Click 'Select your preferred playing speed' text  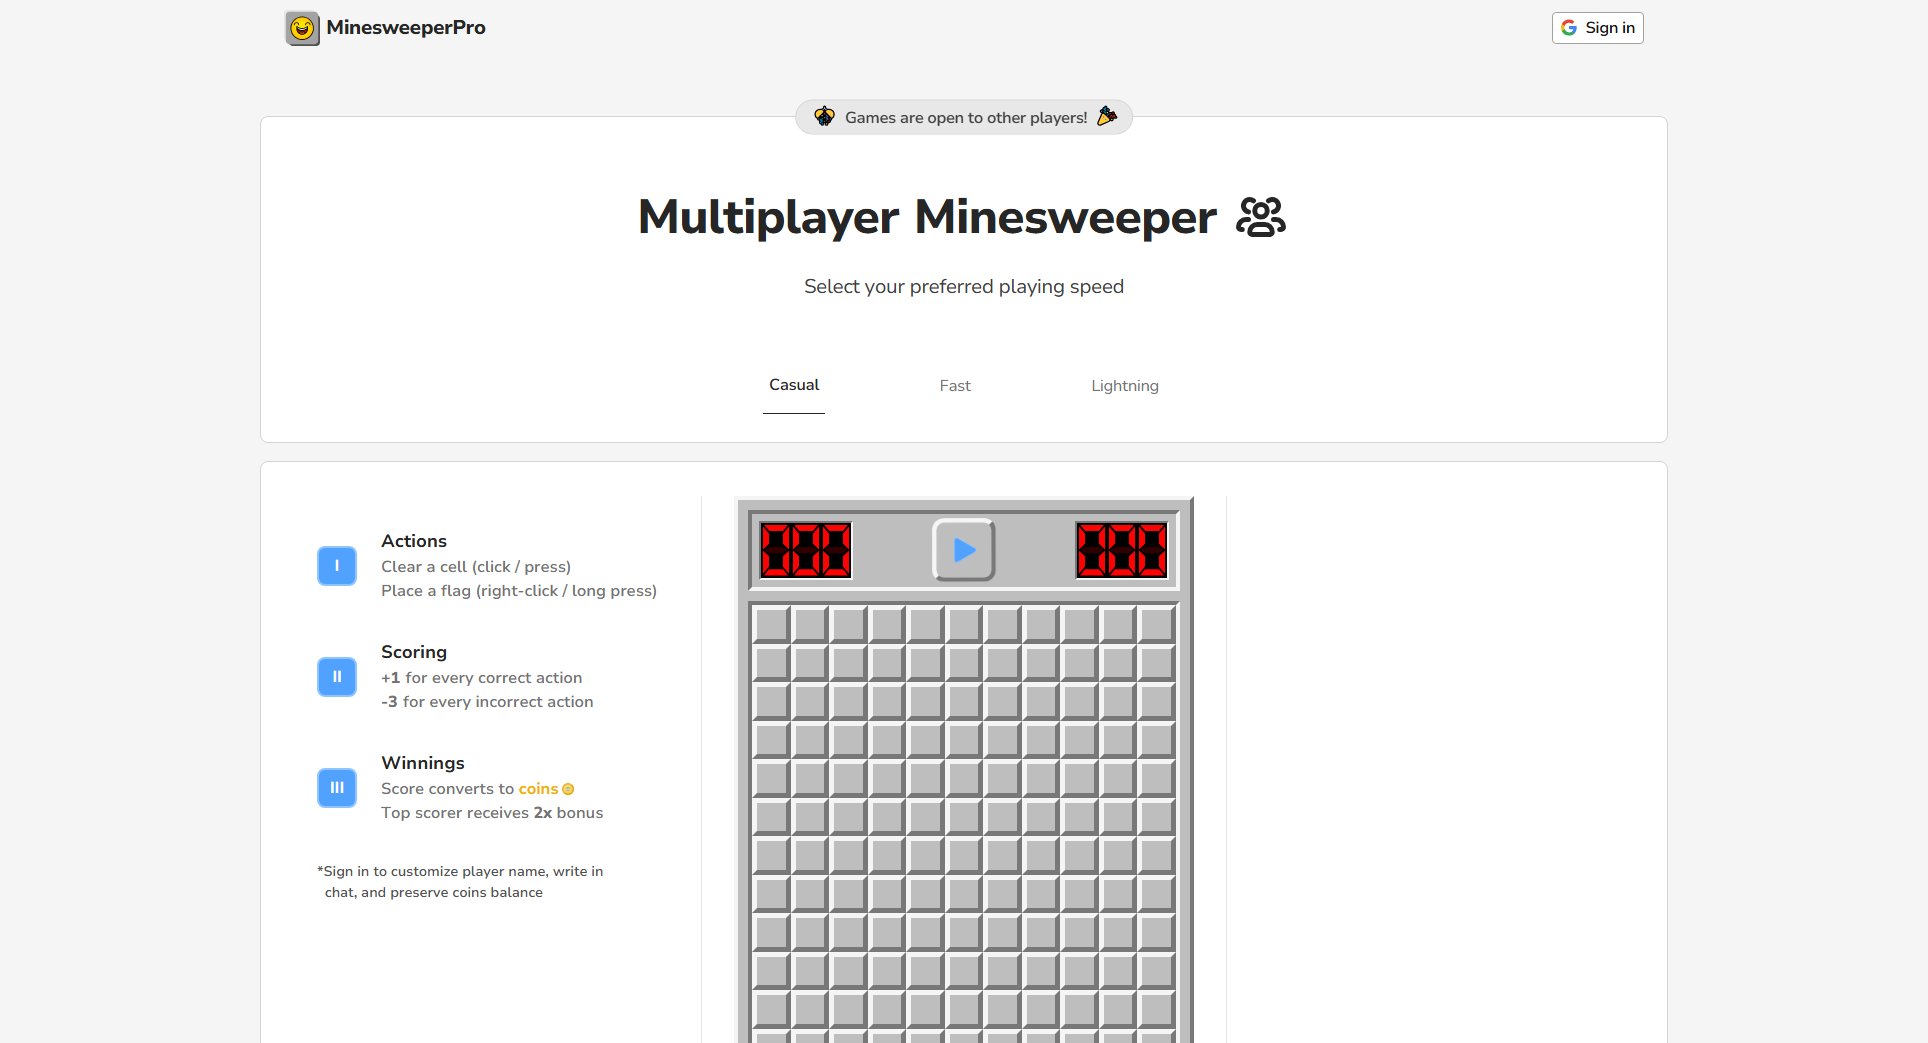pyautogui.click(x=964, y=287)
